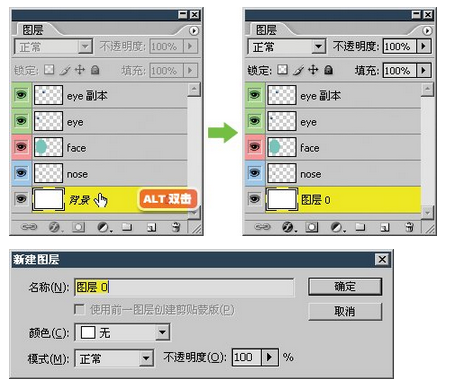Select nose layer name in left panel
Viewport: 455px width, 388px height.
coord(77,174)
